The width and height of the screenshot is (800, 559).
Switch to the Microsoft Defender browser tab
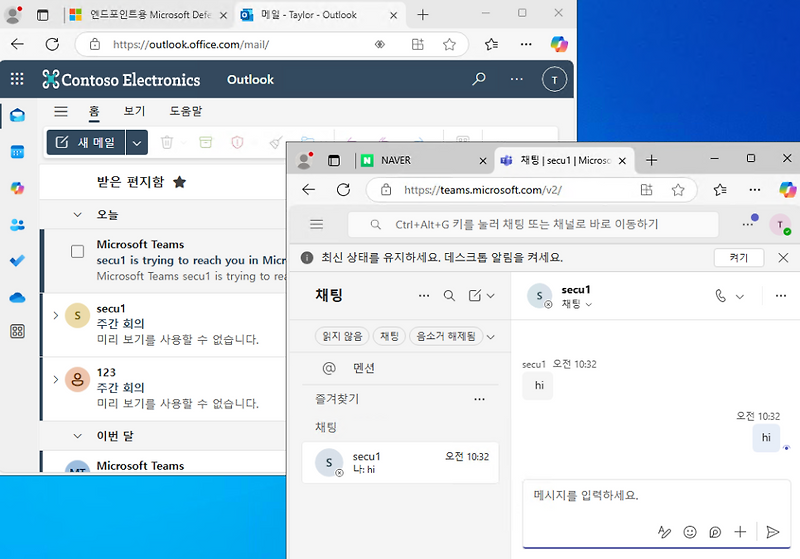[148, 15]
